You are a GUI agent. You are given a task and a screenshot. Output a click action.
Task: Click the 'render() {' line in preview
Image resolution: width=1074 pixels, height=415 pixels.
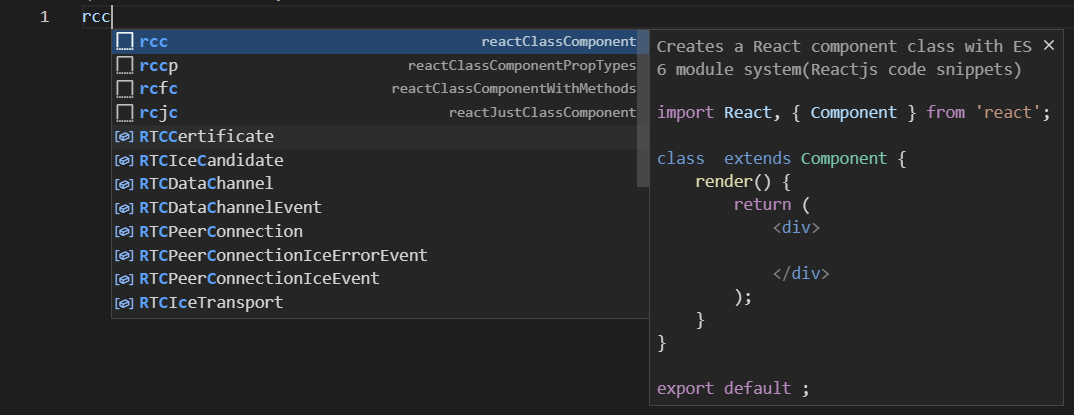(743, 182)
